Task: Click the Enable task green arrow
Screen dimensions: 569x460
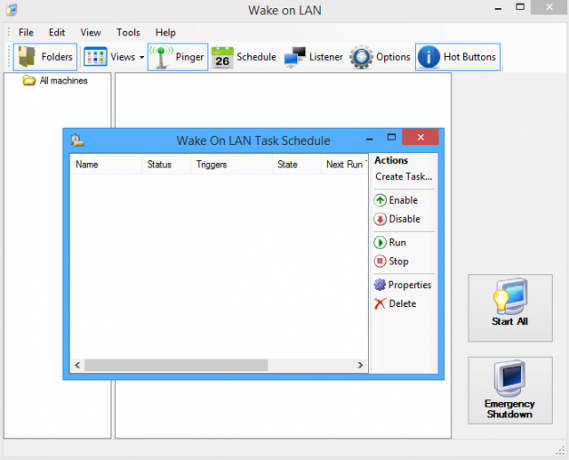Action: 380,200
